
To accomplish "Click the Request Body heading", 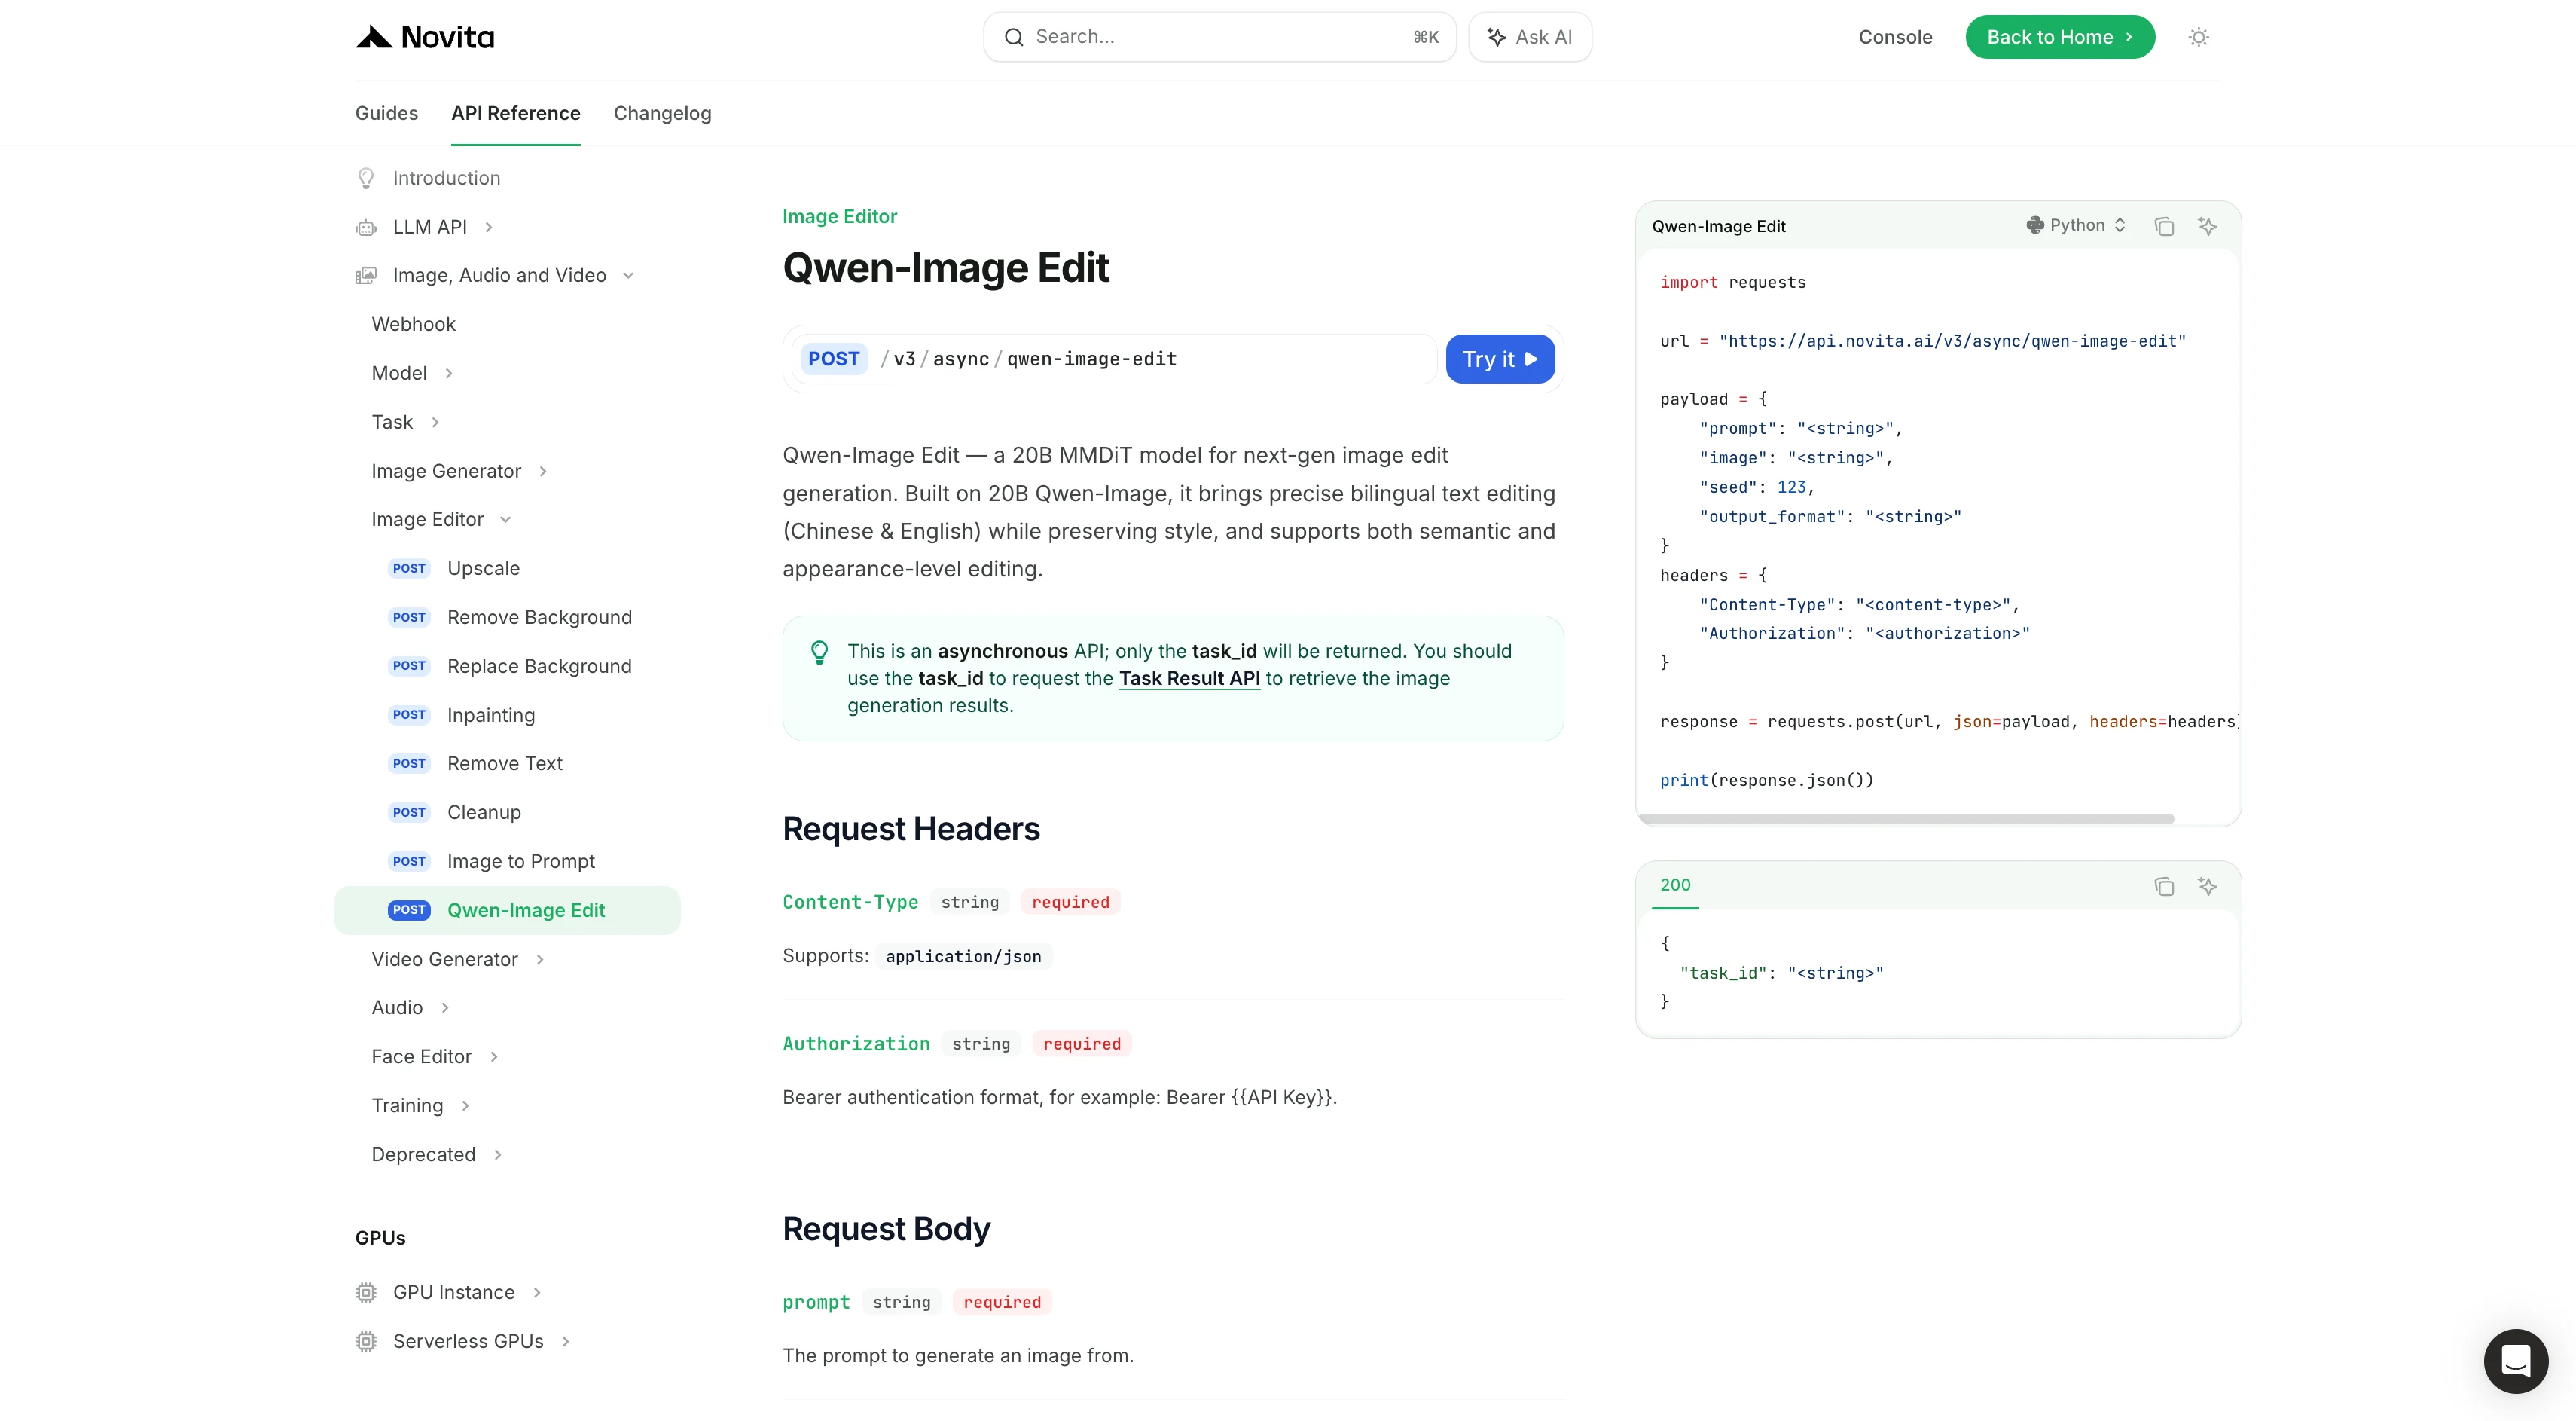I will click(x=886, y=1229).
